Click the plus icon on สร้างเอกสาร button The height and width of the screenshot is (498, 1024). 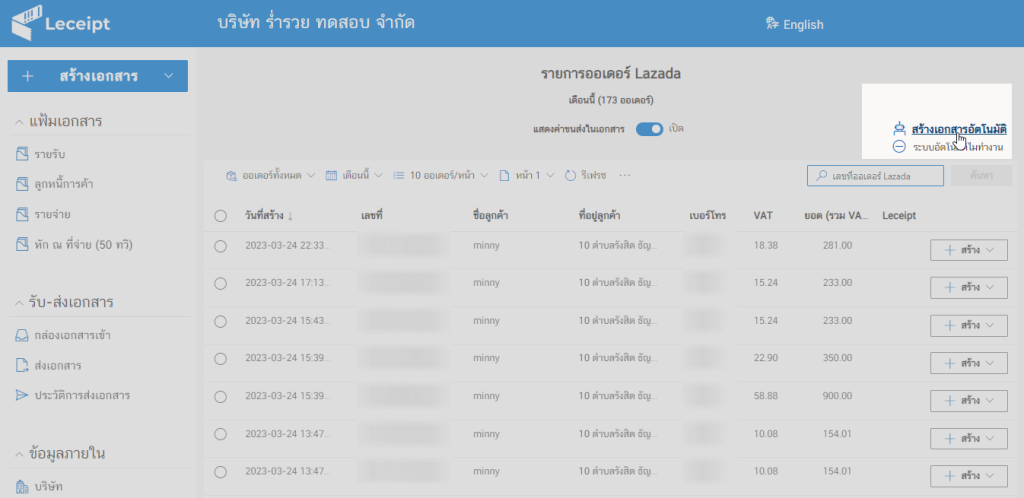point(27,76)
